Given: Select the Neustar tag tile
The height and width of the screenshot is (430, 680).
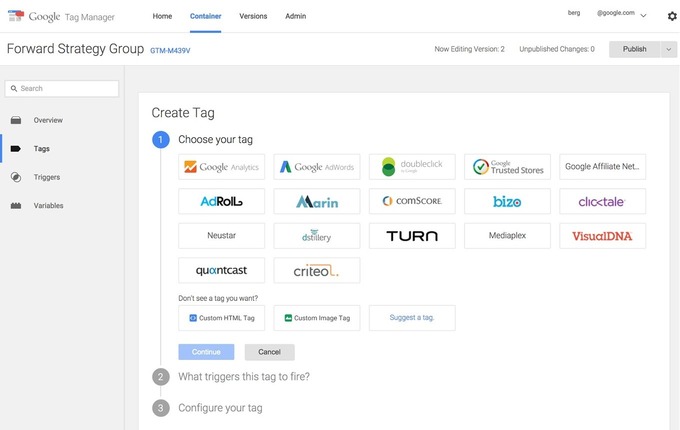Looking at the screenshot, I should 222,236.
